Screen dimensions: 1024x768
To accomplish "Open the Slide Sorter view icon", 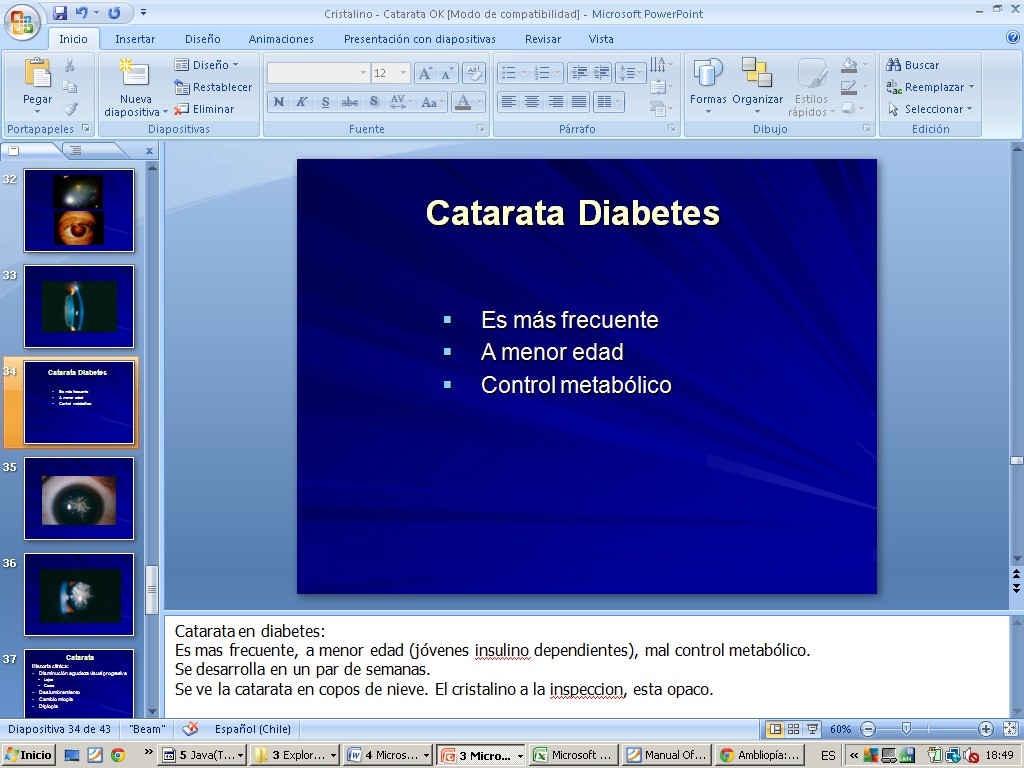I will [792, 729].
